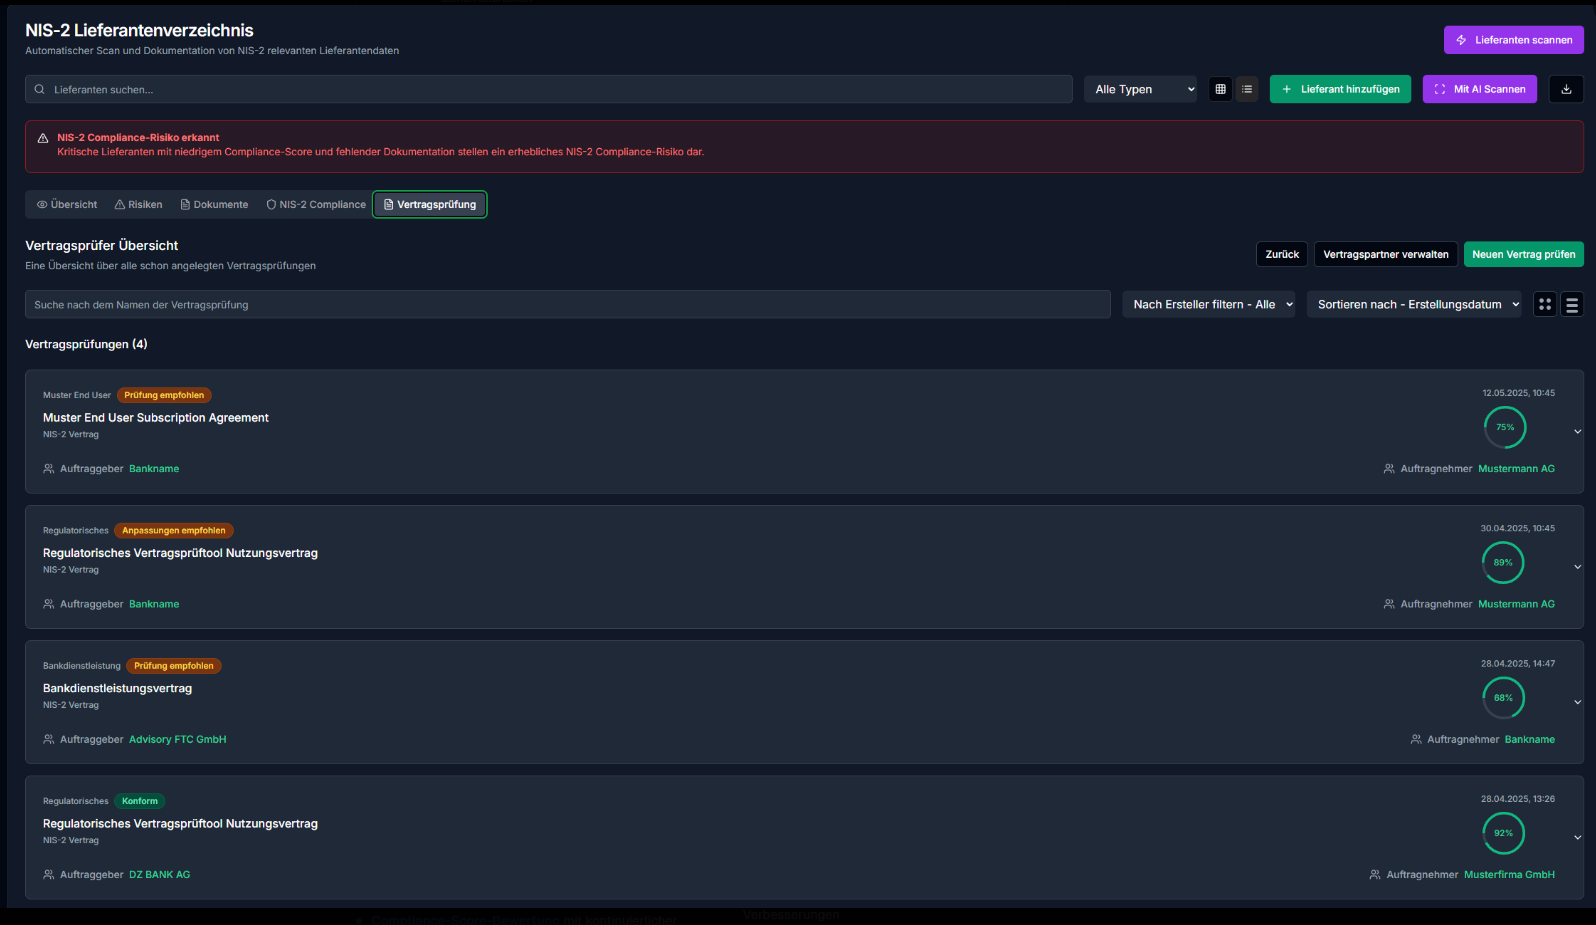This screenshot has width=1596, height=925.
Task: Click the Auftraggeber people icon on first card
Action: (49, 468)
